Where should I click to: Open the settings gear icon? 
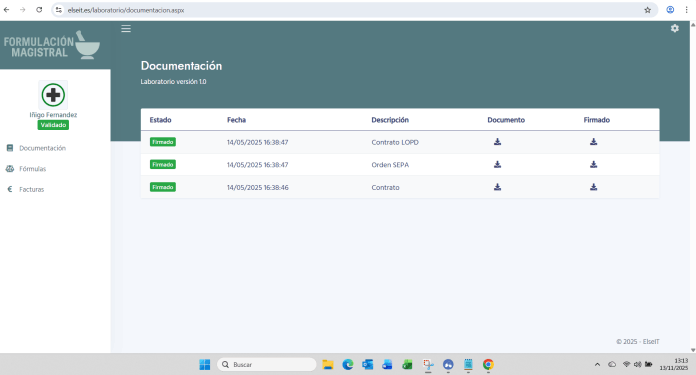coord(675,28)
